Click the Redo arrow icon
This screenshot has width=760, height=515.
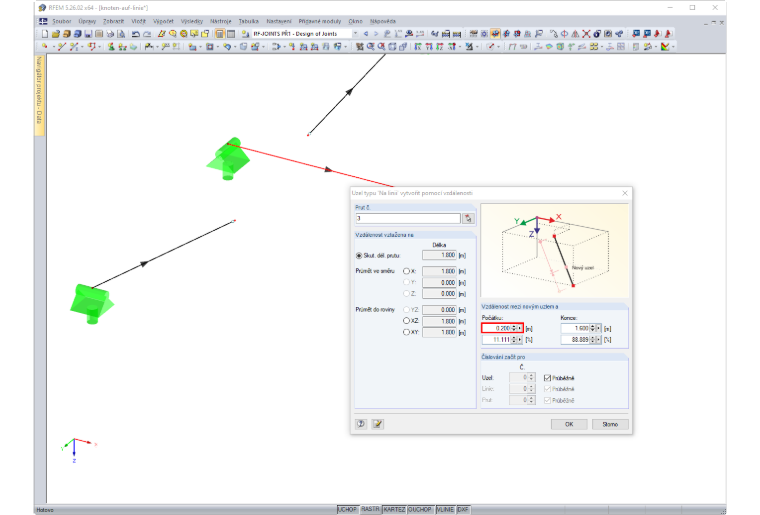(x=147, y=34)
